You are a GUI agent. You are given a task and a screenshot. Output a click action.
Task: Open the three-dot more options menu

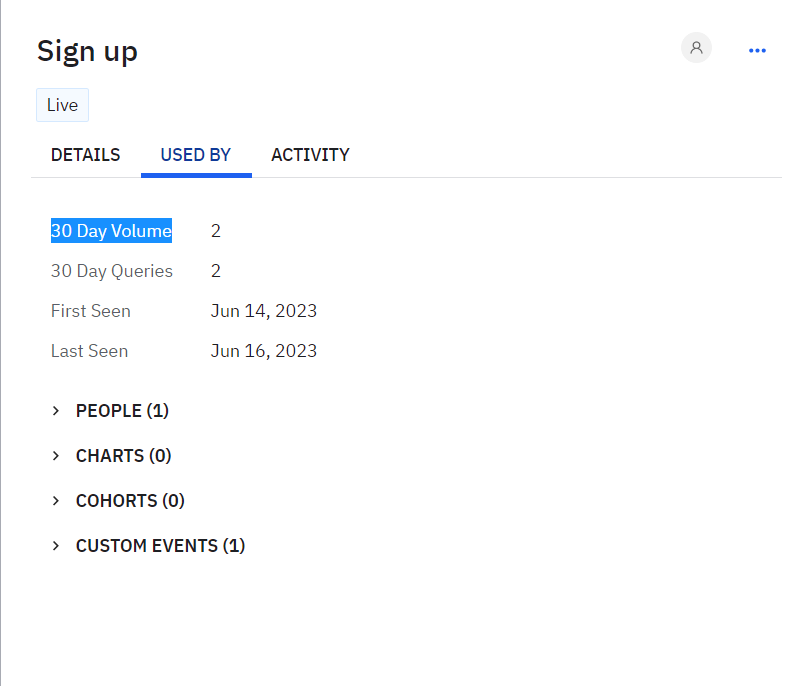pyautogui.click(x=757, y=50)
